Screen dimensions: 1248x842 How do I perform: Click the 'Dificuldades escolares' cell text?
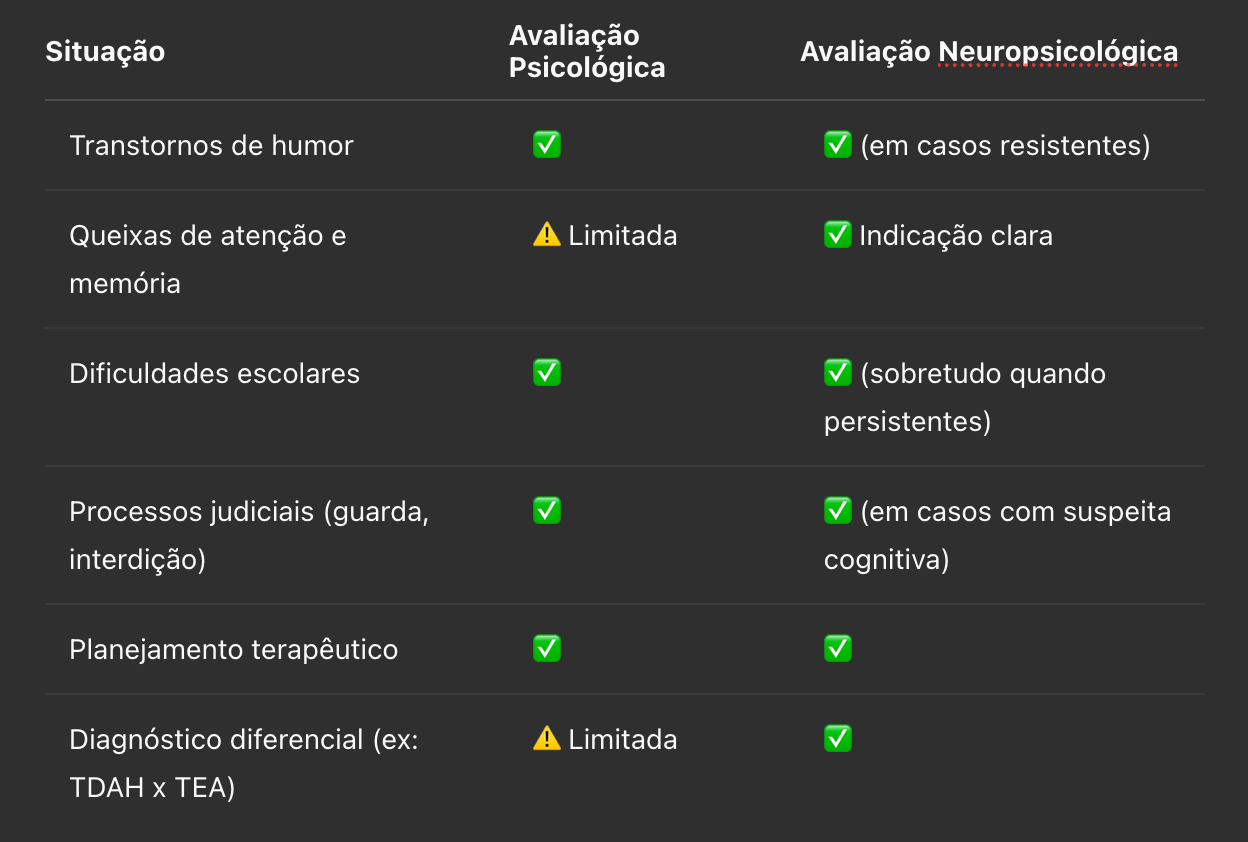pyautogui.click(x=215, y=374)
